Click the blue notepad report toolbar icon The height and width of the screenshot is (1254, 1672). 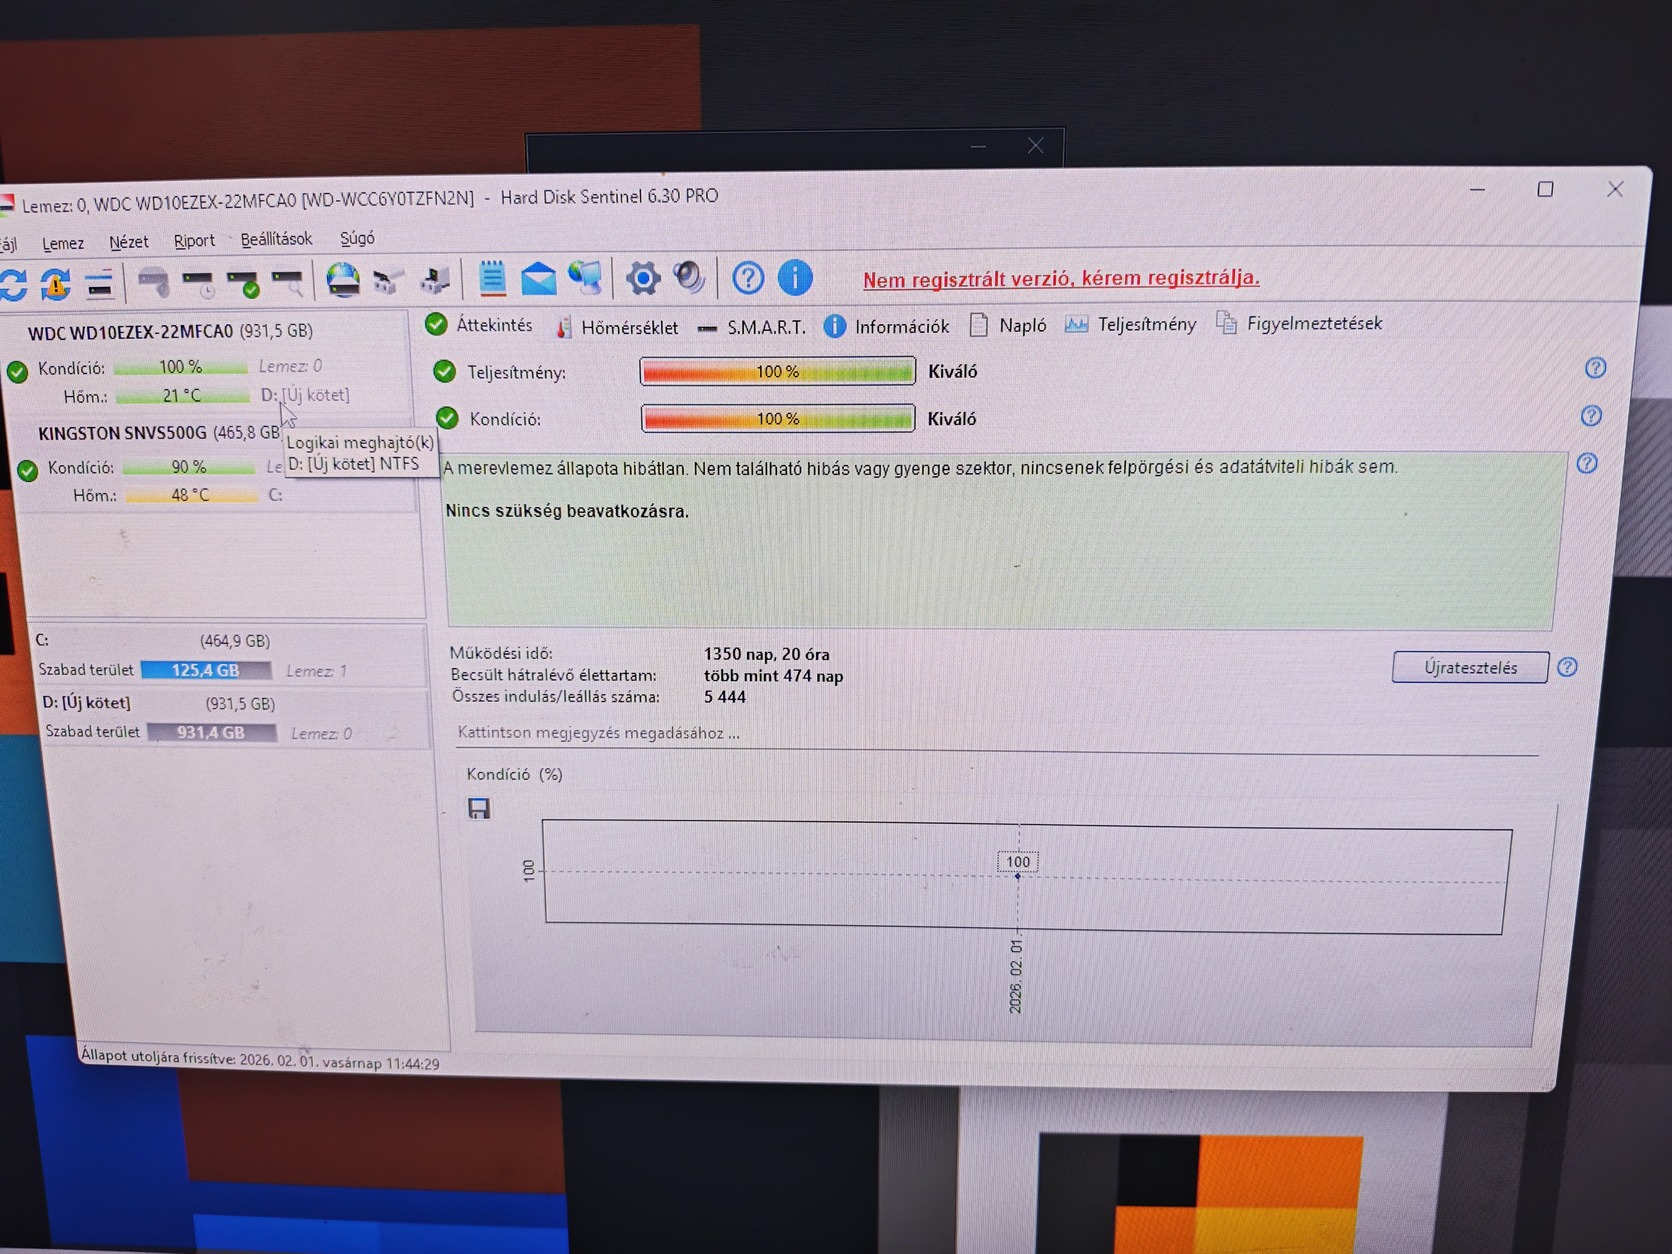coord(492,279)
